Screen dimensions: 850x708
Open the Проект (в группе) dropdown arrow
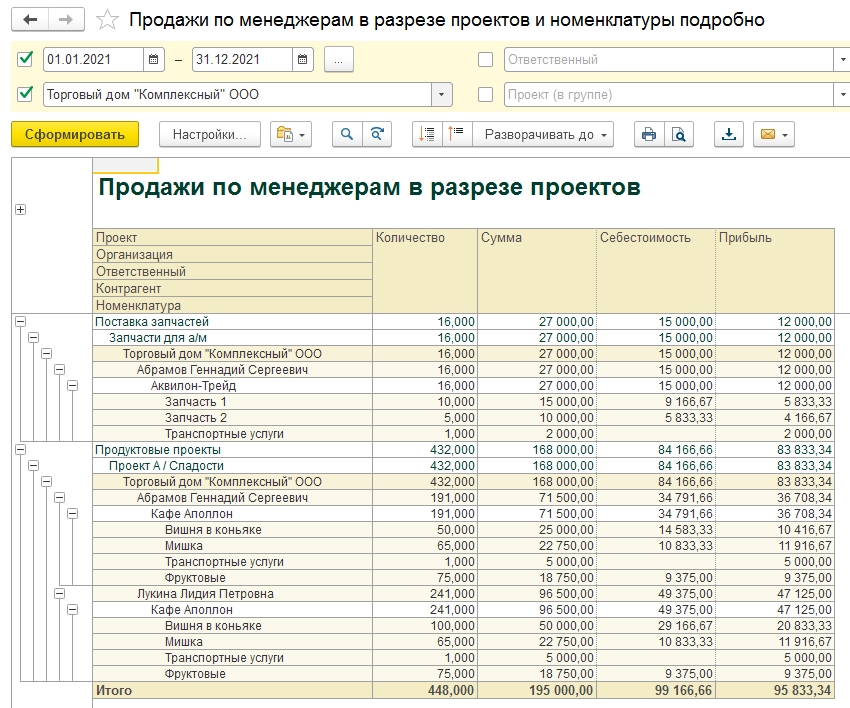tap(842, 95)
